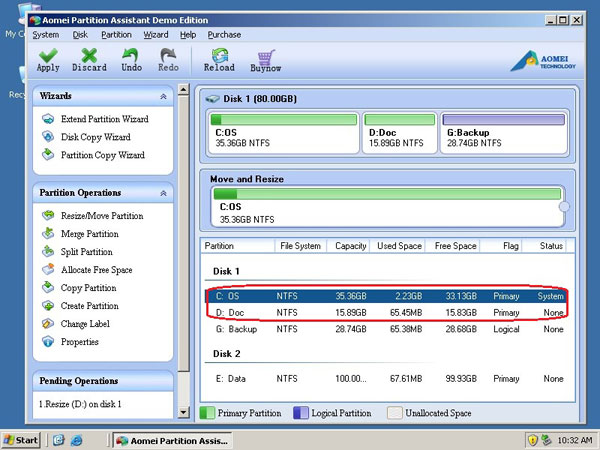This screenshot has width=600, height=450.
Task: Select the G: Backup partition row
Action: click(x=386, y=329)
